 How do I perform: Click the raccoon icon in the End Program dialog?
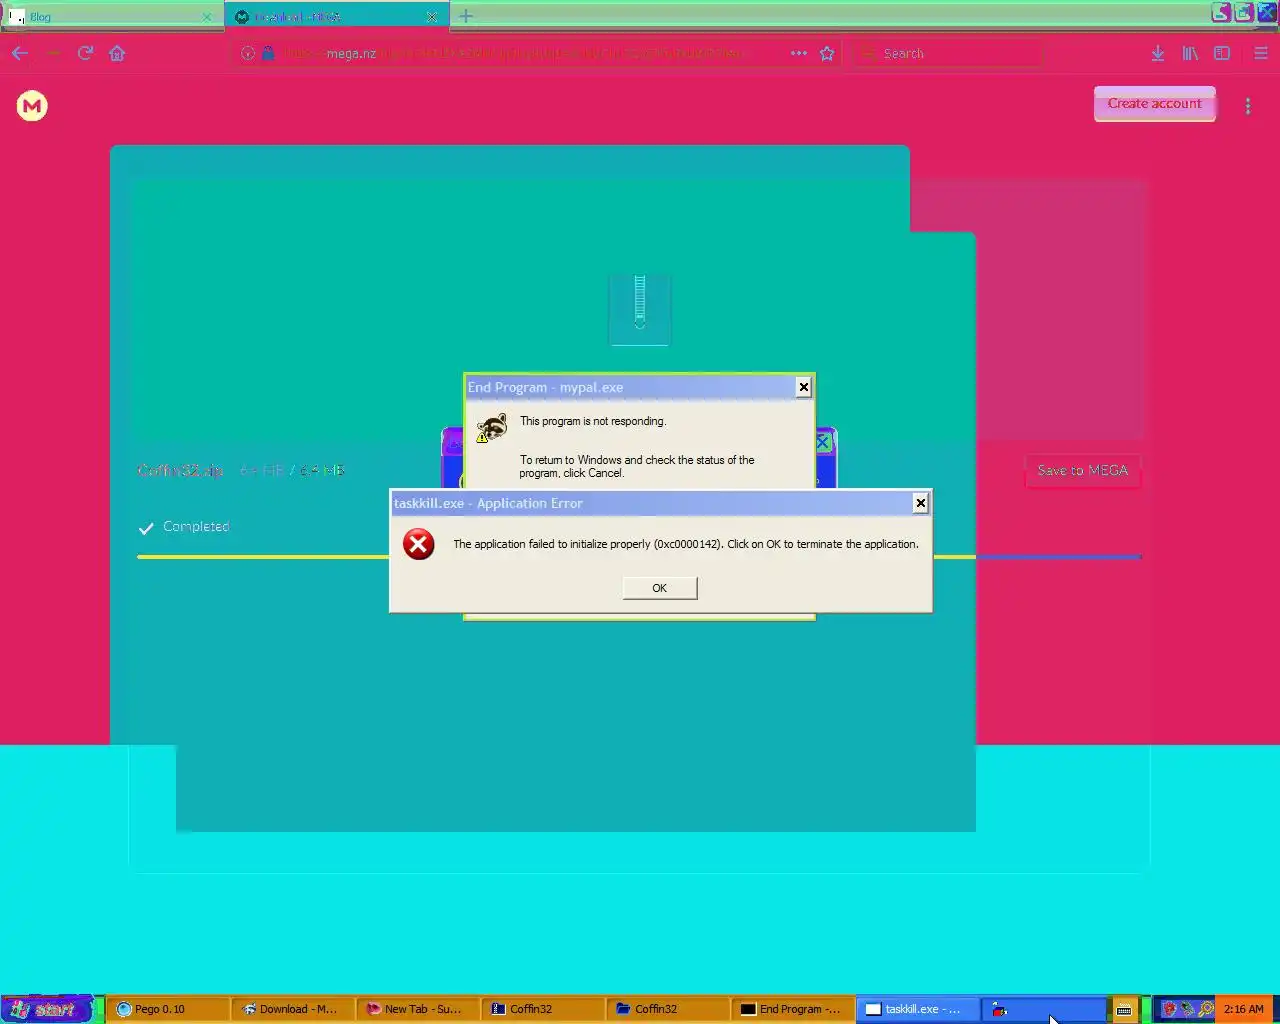click(x=491, y=428)
